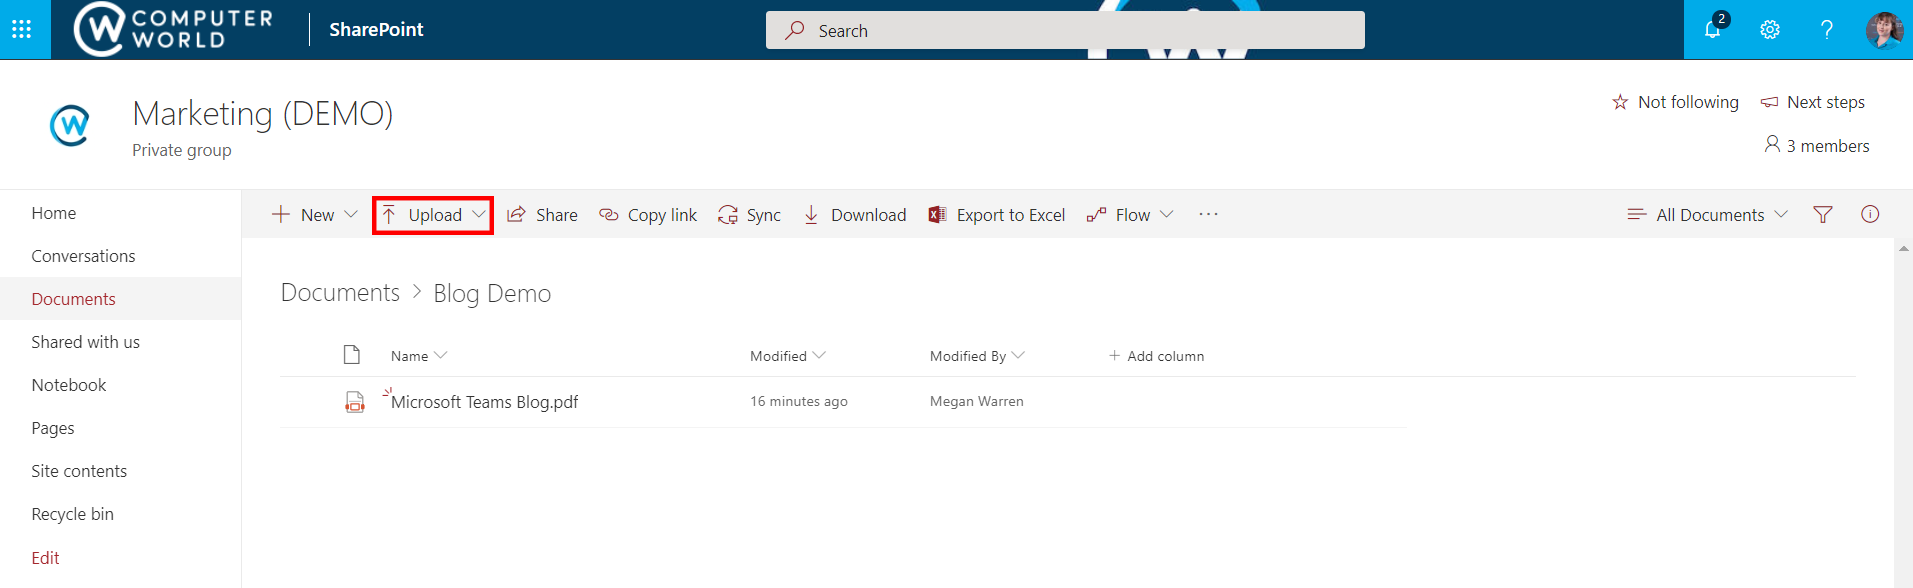Open the filter pane funnel icon
Image resolution: width=1913 pixels, height=588 pixels.
tap(1823, 215)
